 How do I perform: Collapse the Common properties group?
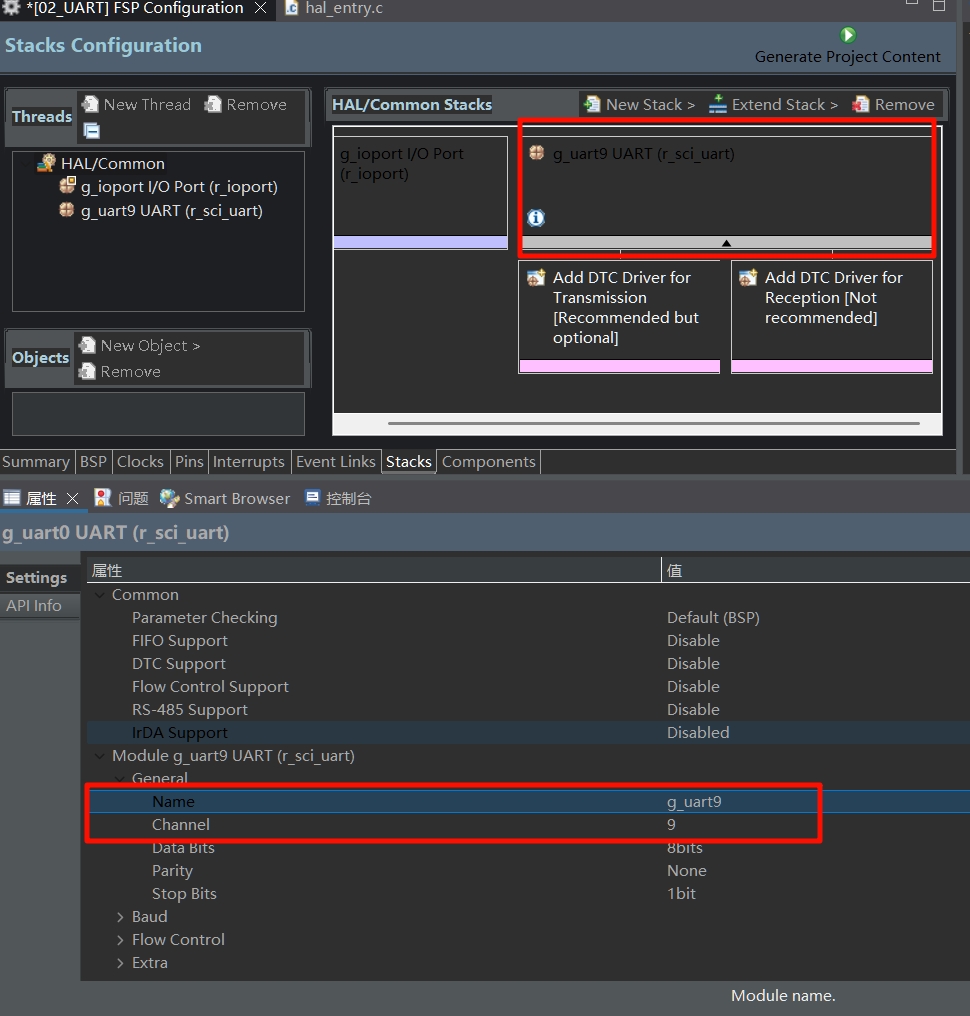(99, 595)
